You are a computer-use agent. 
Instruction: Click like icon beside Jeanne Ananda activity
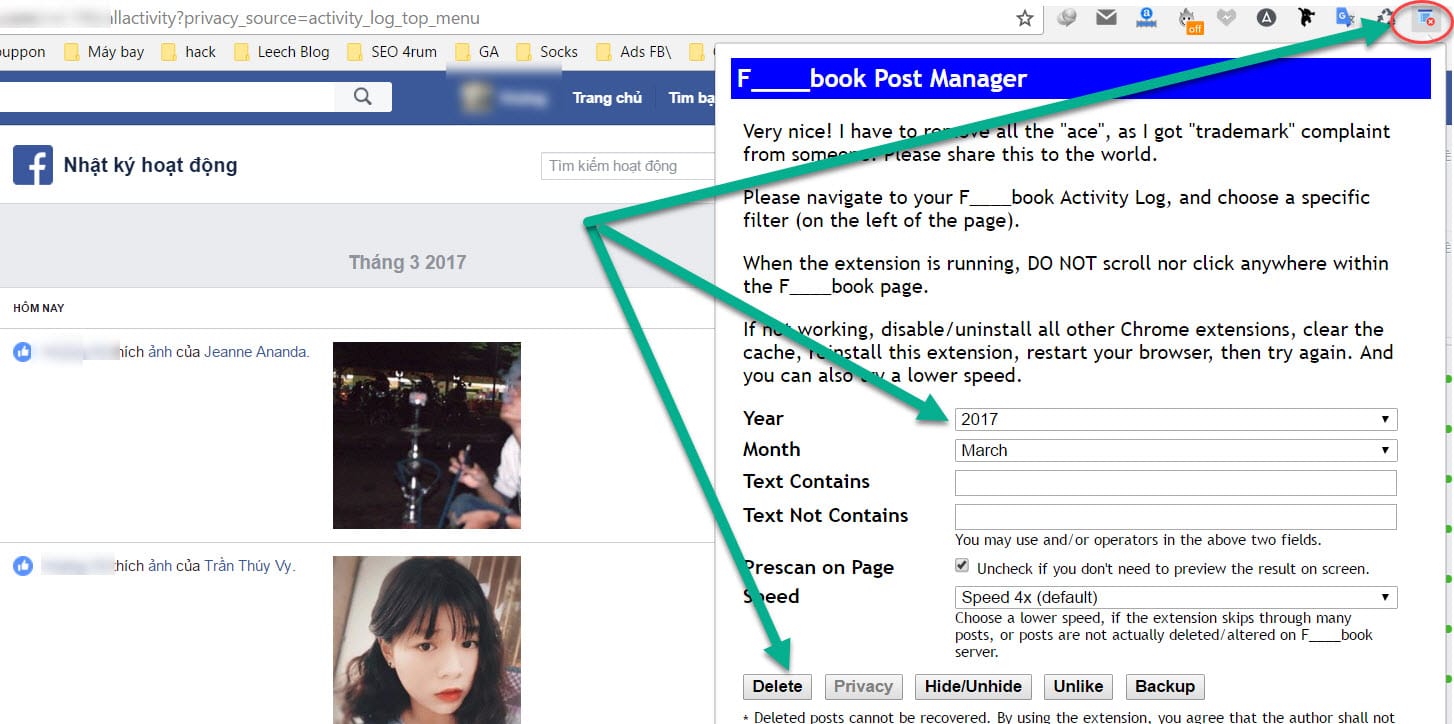pyautogui.click(x=23, y=352)
